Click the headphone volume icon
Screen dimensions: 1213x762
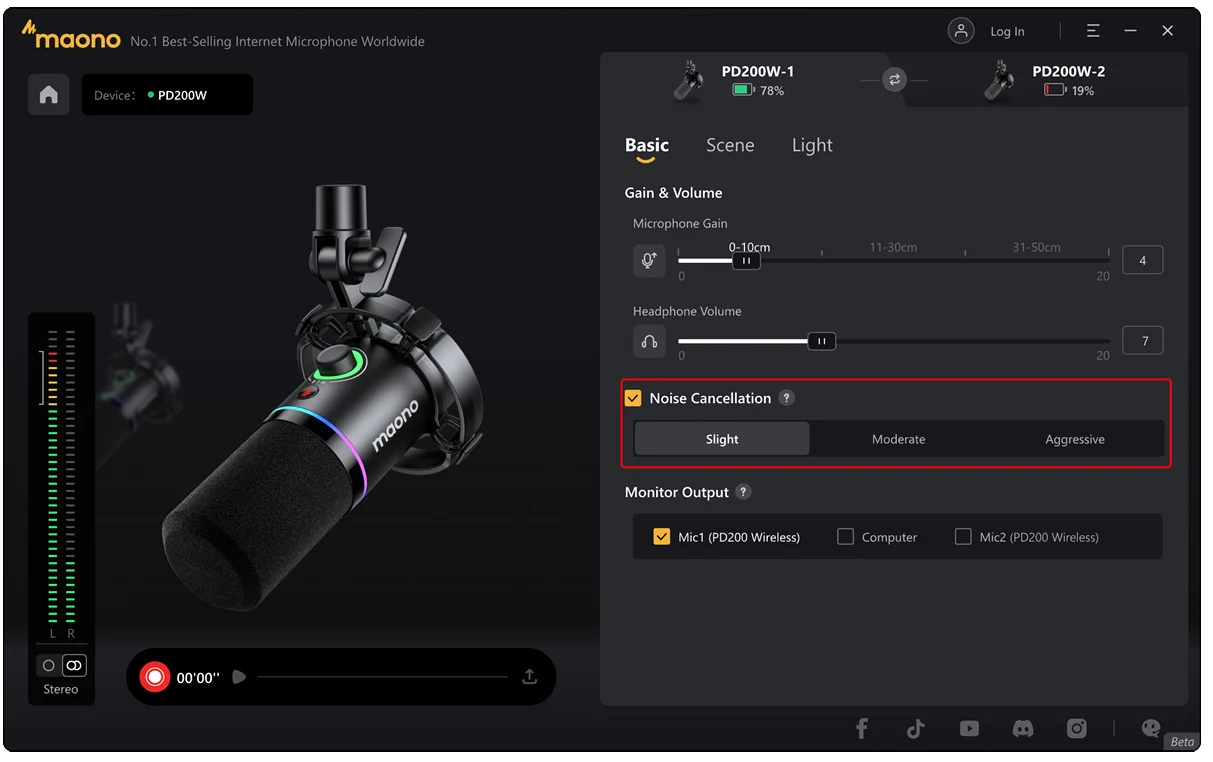tap(649, 341)
